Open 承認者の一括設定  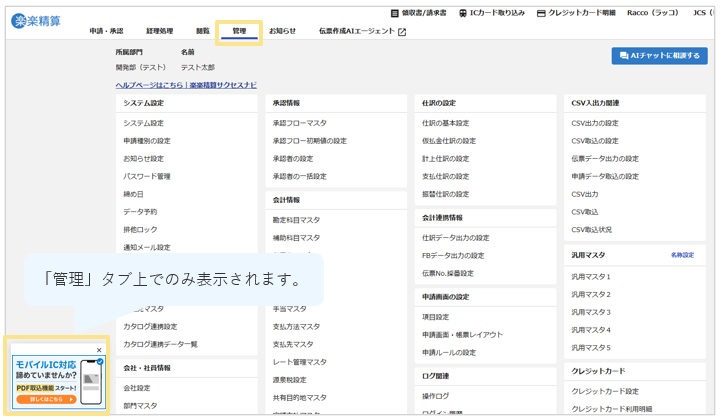pos(299,177)
